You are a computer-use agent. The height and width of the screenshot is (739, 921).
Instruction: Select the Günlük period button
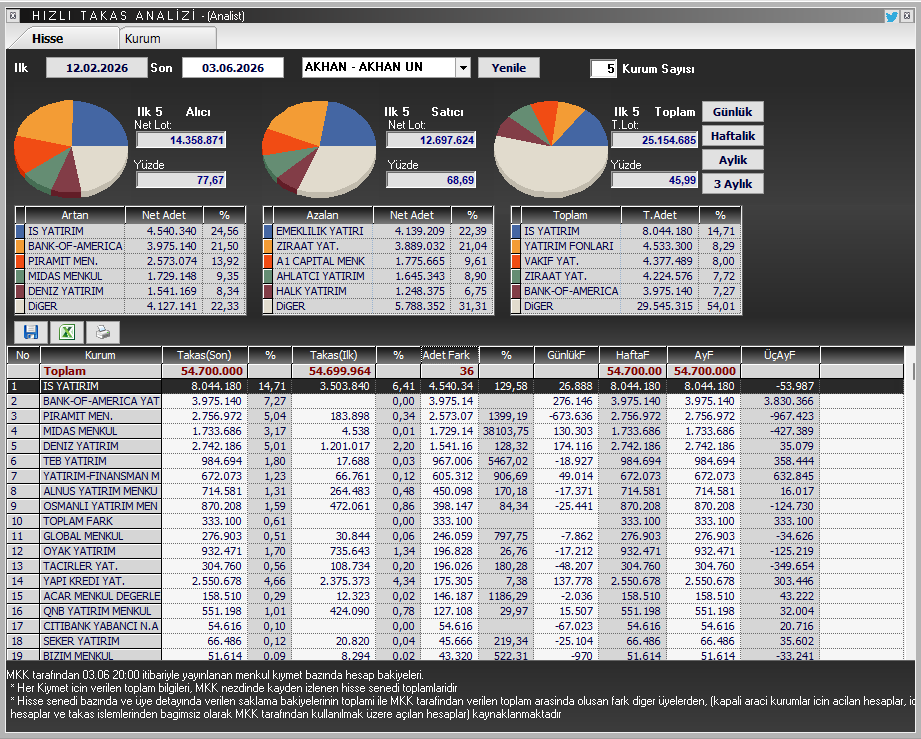click(732, 112)
